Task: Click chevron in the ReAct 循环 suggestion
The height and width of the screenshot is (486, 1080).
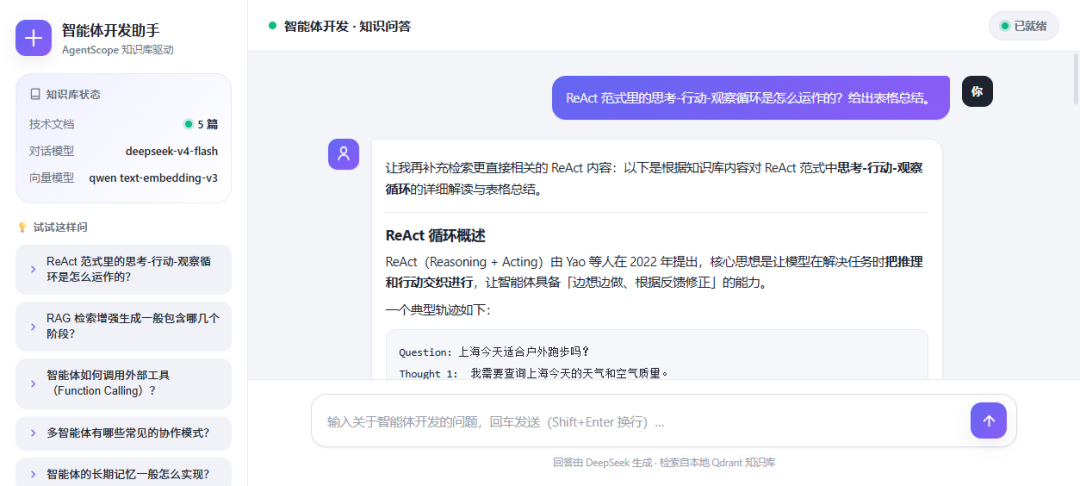Action: point(33,269)
